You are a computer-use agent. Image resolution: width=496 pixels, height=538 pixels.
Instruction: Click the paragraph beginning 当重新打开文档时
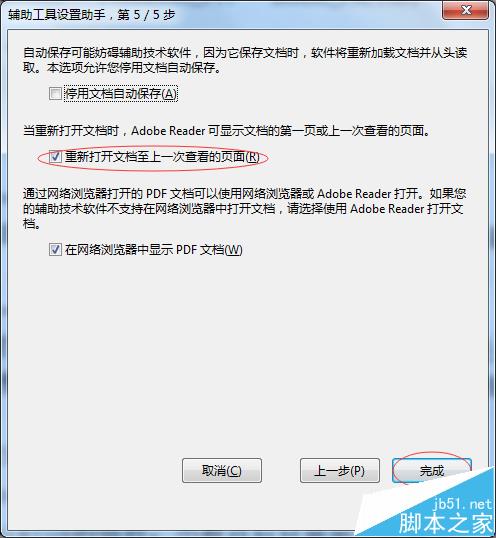pos(226,131)
